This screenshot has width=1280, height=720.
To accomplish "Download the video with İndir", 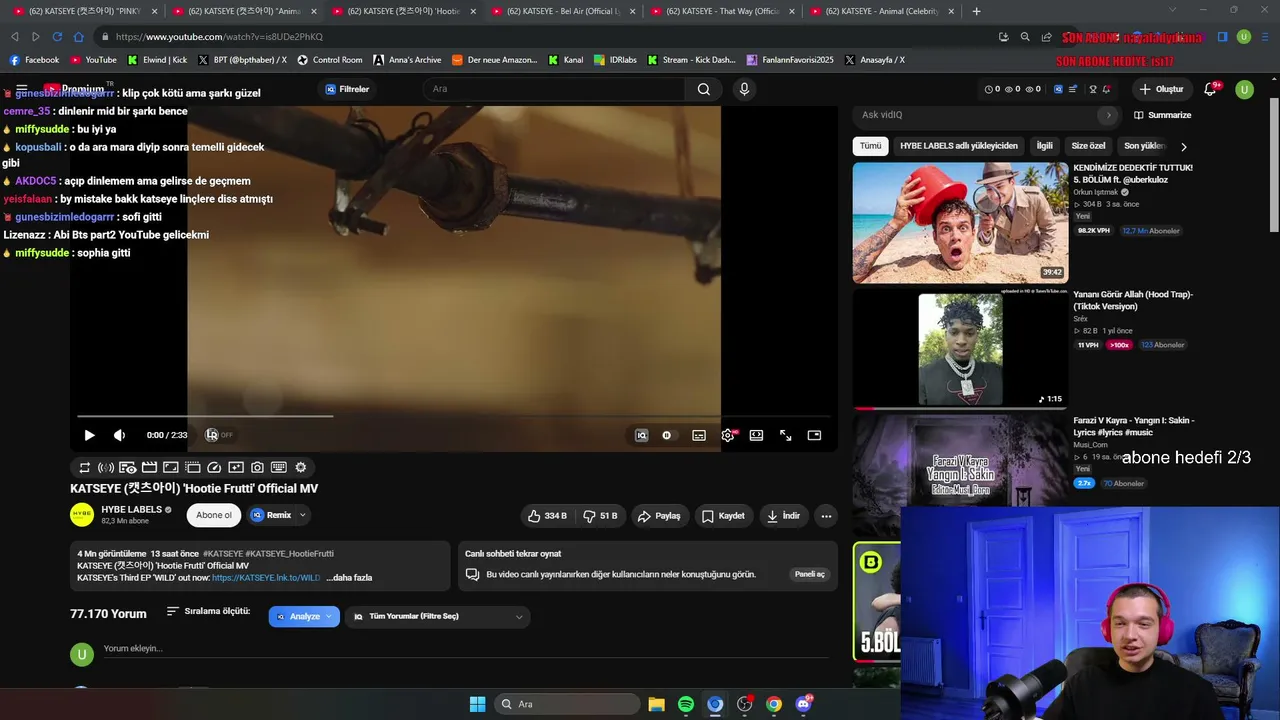I will (783, 516).
